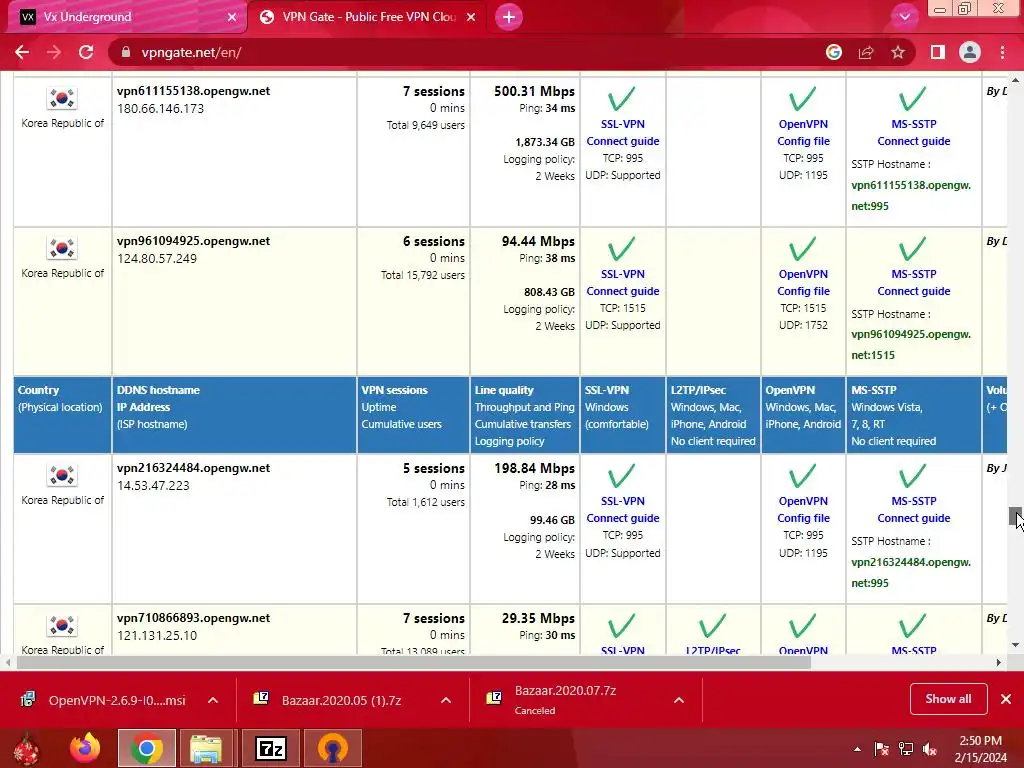Screen dimensions: 1024x768
Task: Go back to the previous page
Action: 22,52
